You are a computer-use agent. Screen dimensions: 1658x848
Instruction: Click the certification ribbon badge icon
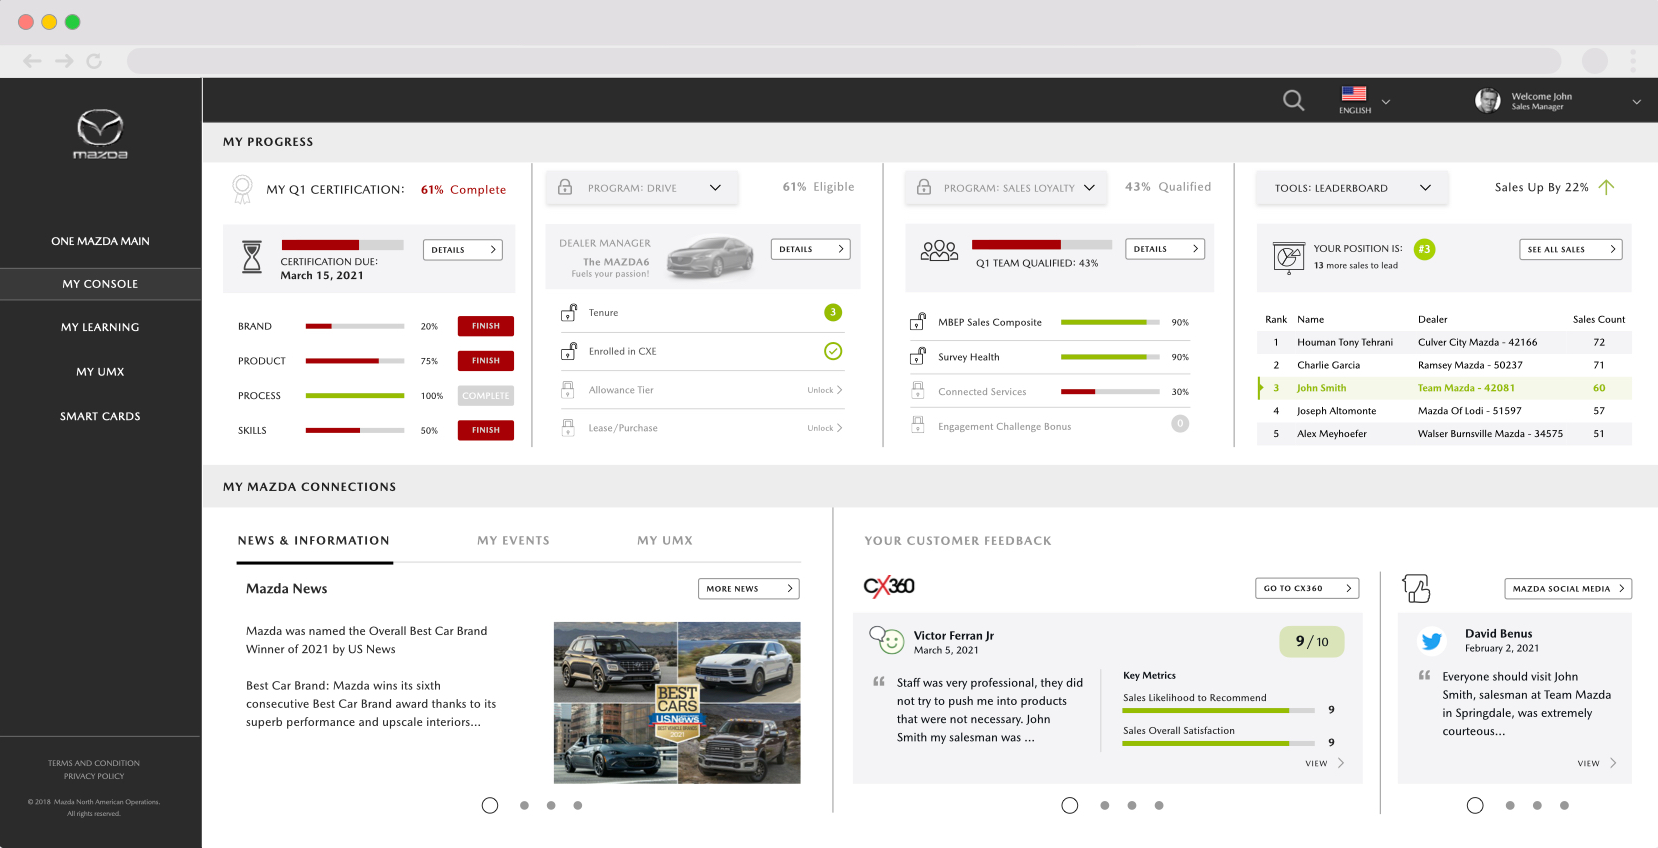point(242,189)
